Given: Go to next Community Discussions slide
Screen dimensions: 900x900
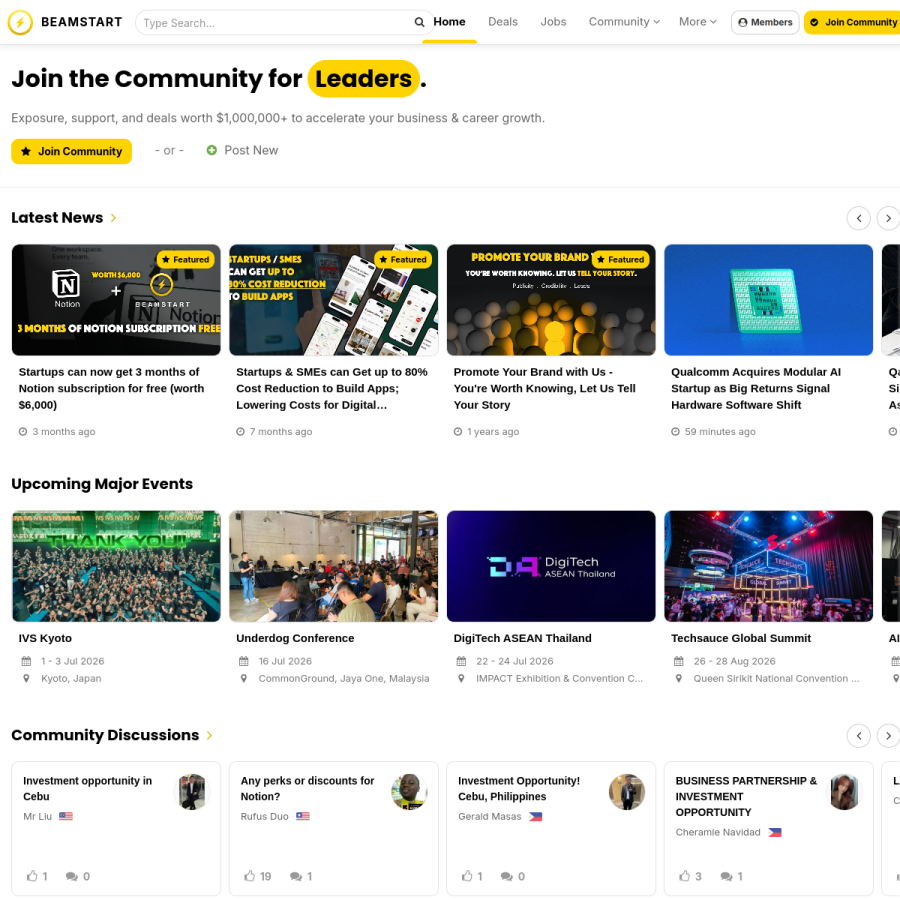Looking at the screenshot, I should pyautogui.click(x=889, y=736).
